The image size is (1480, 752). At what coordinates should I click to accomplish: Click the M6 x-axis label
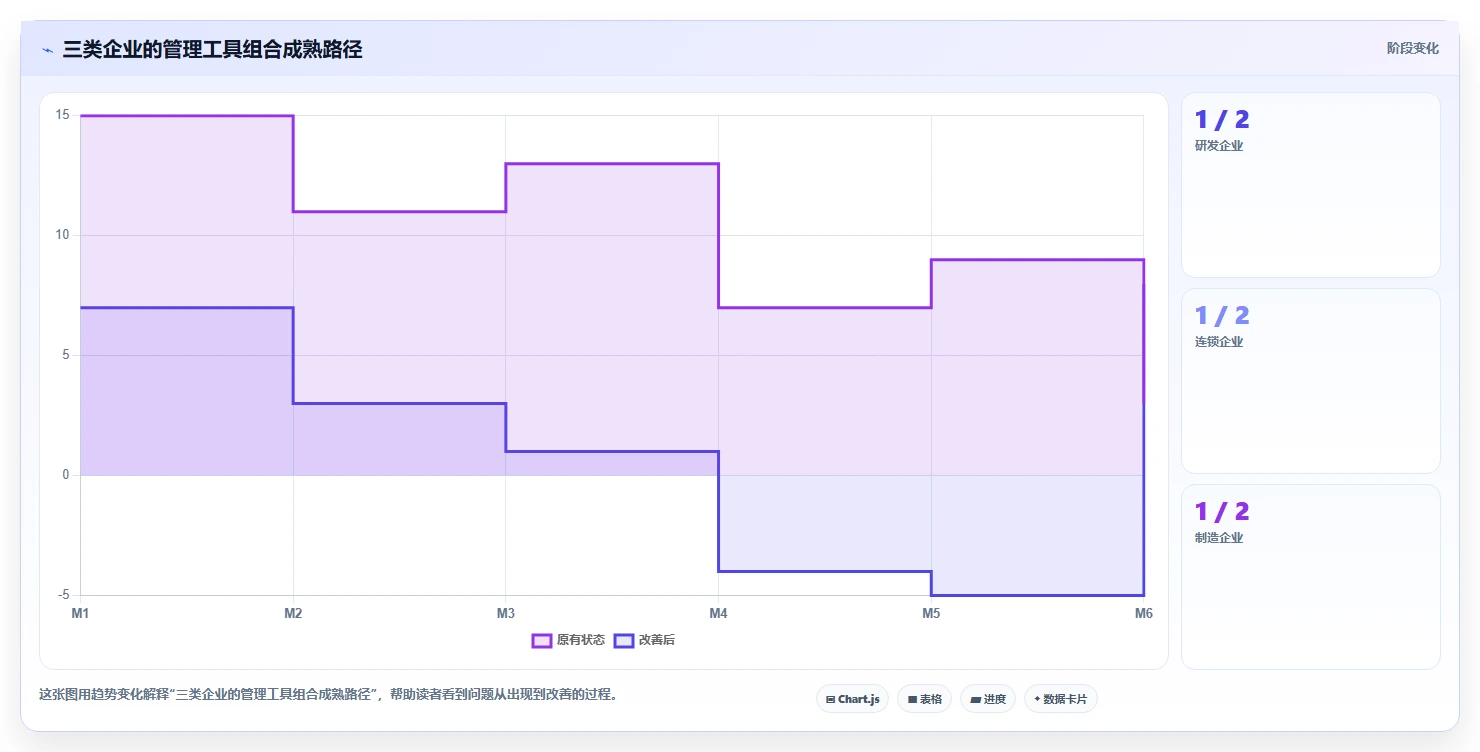[x=1144, y=613]
